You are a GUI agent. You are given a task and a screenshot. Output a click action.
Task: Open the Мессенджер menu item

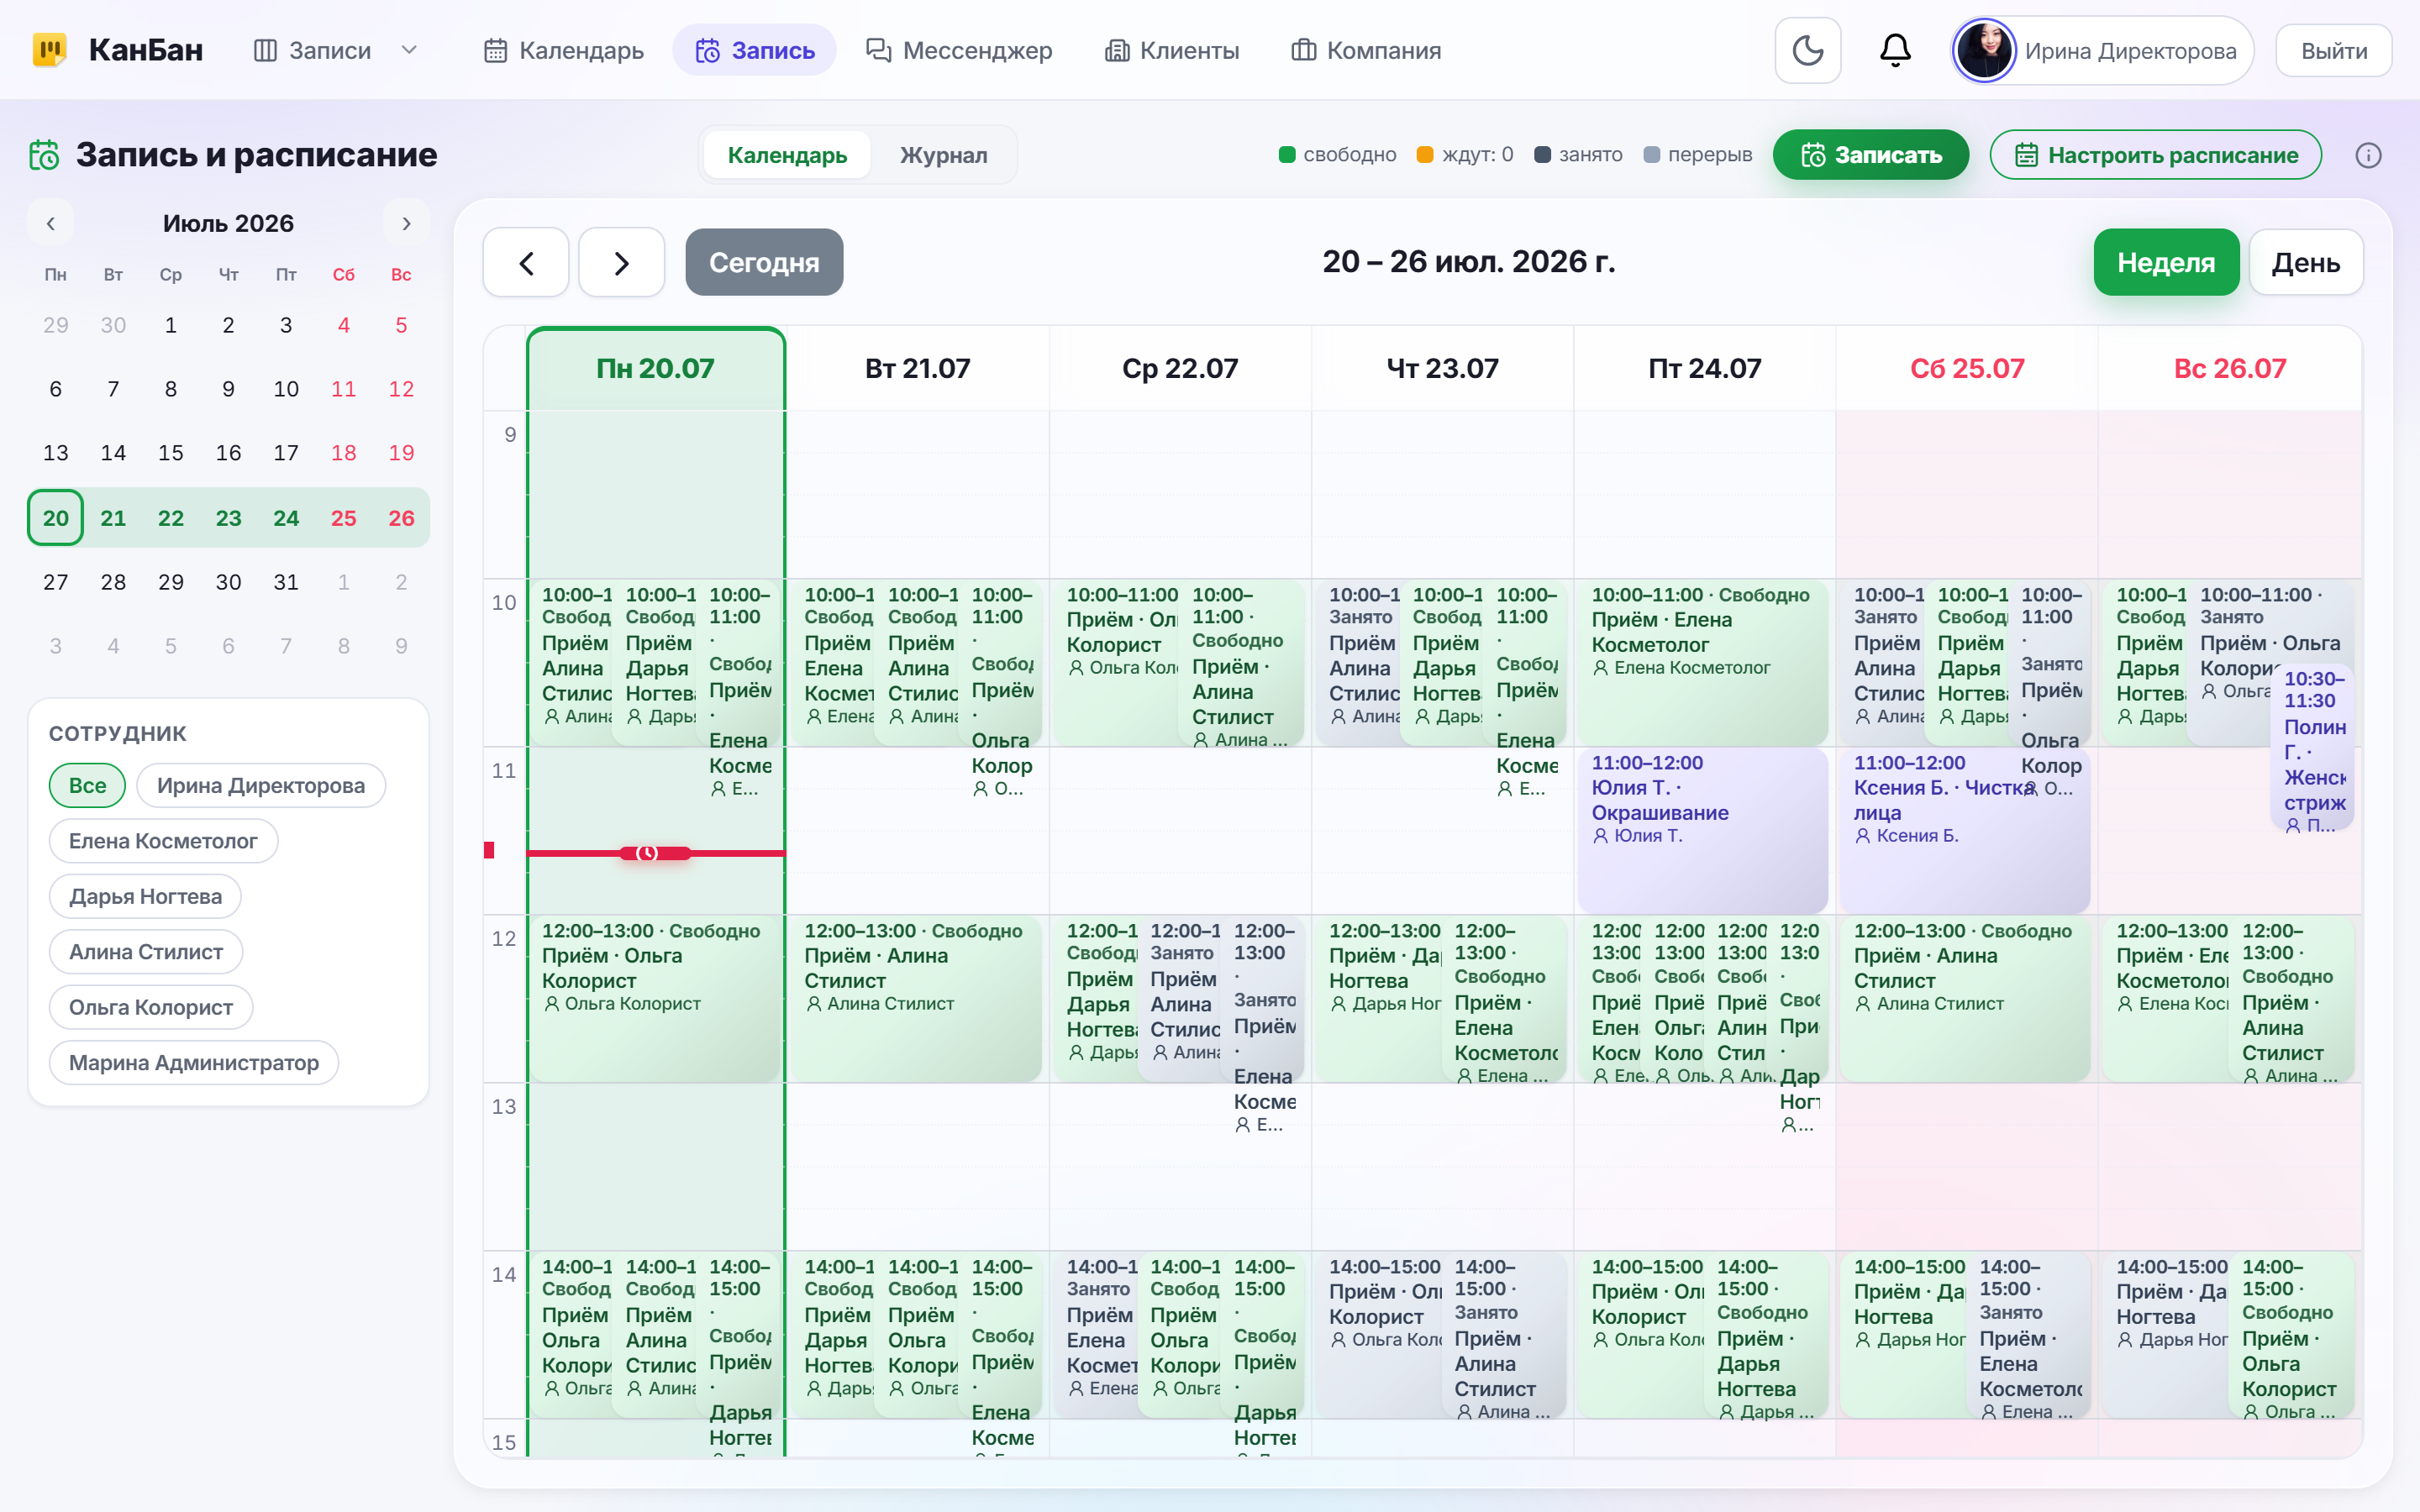coord(959,50)
